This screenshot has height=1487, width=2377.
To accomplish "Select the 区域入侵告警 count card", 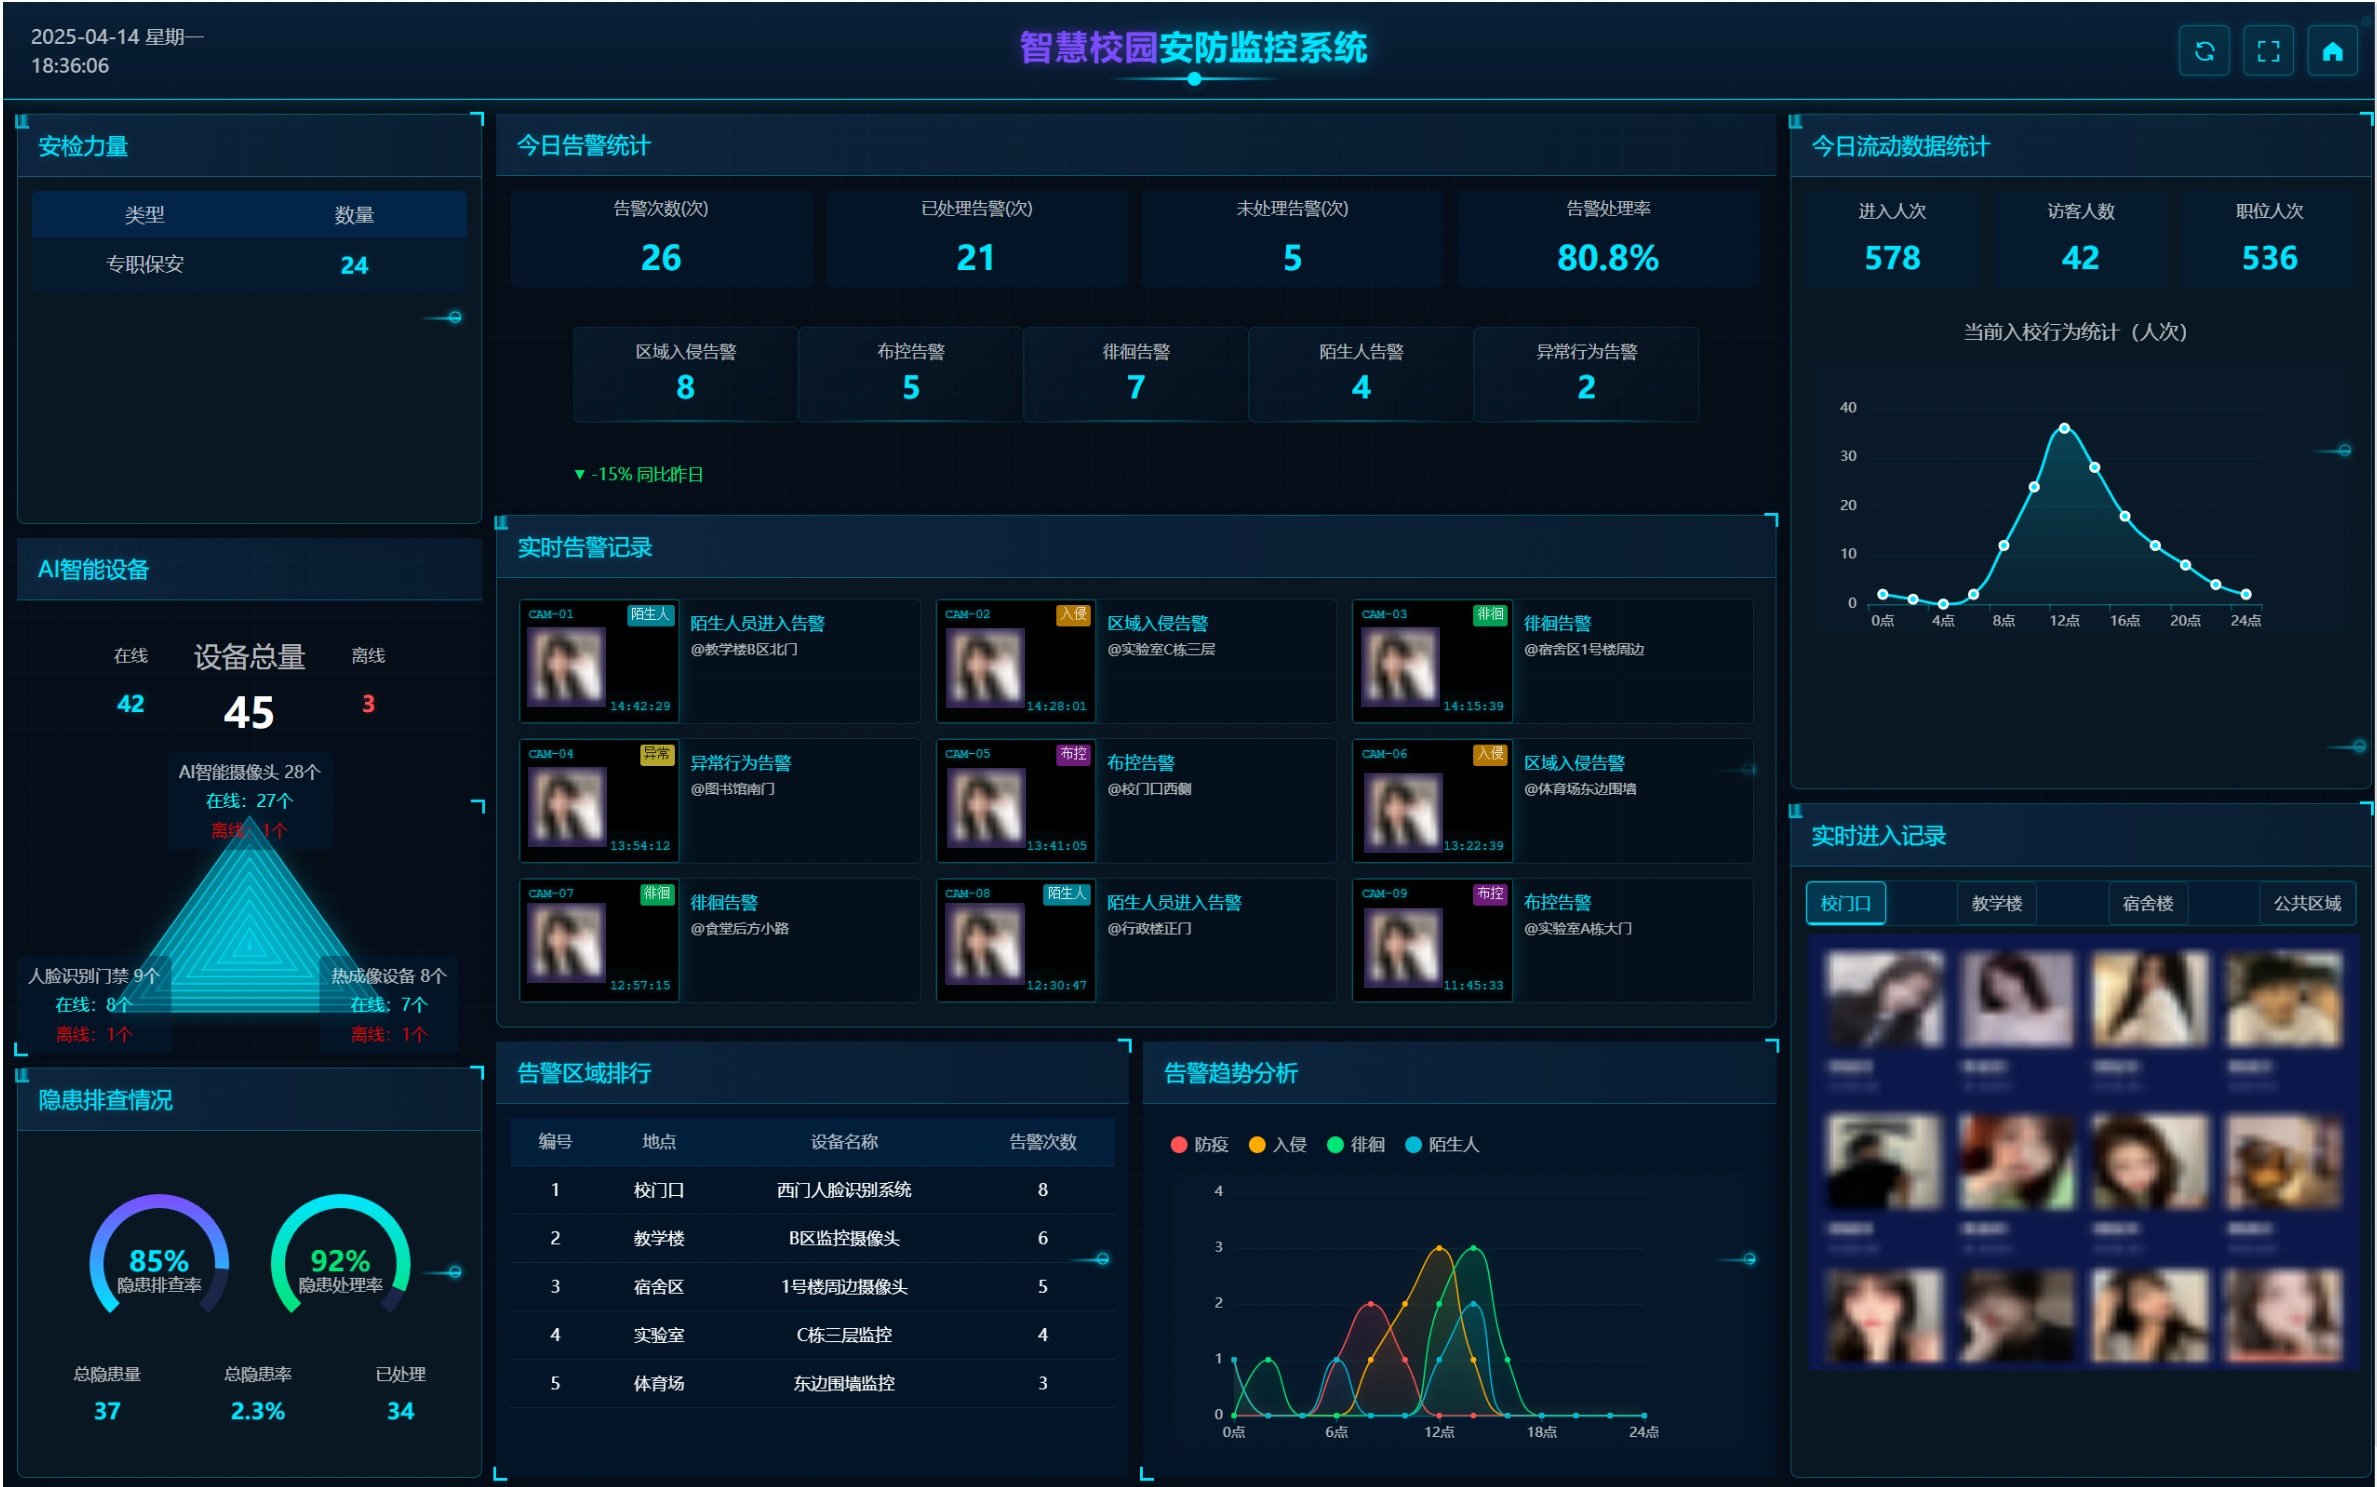I will [x=685, y=373].
